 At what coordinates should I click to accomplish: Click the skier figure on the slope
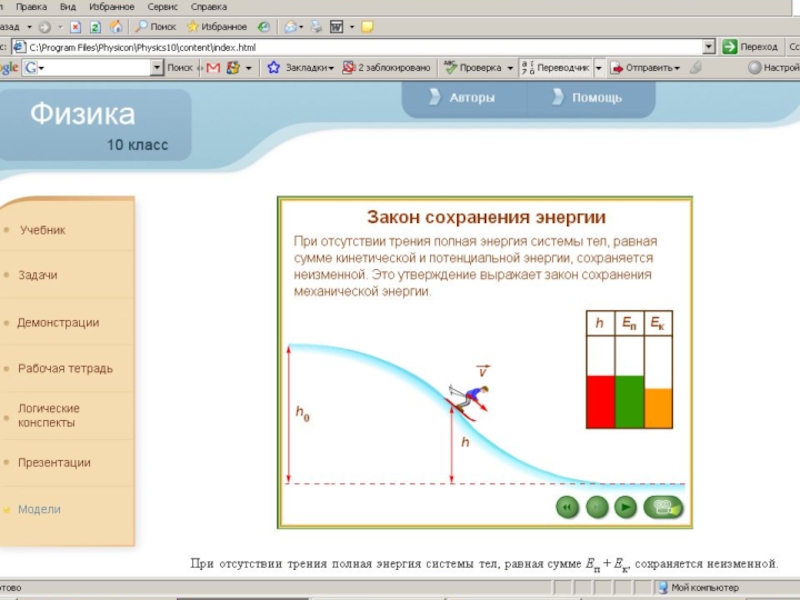[x=469, y=400]
